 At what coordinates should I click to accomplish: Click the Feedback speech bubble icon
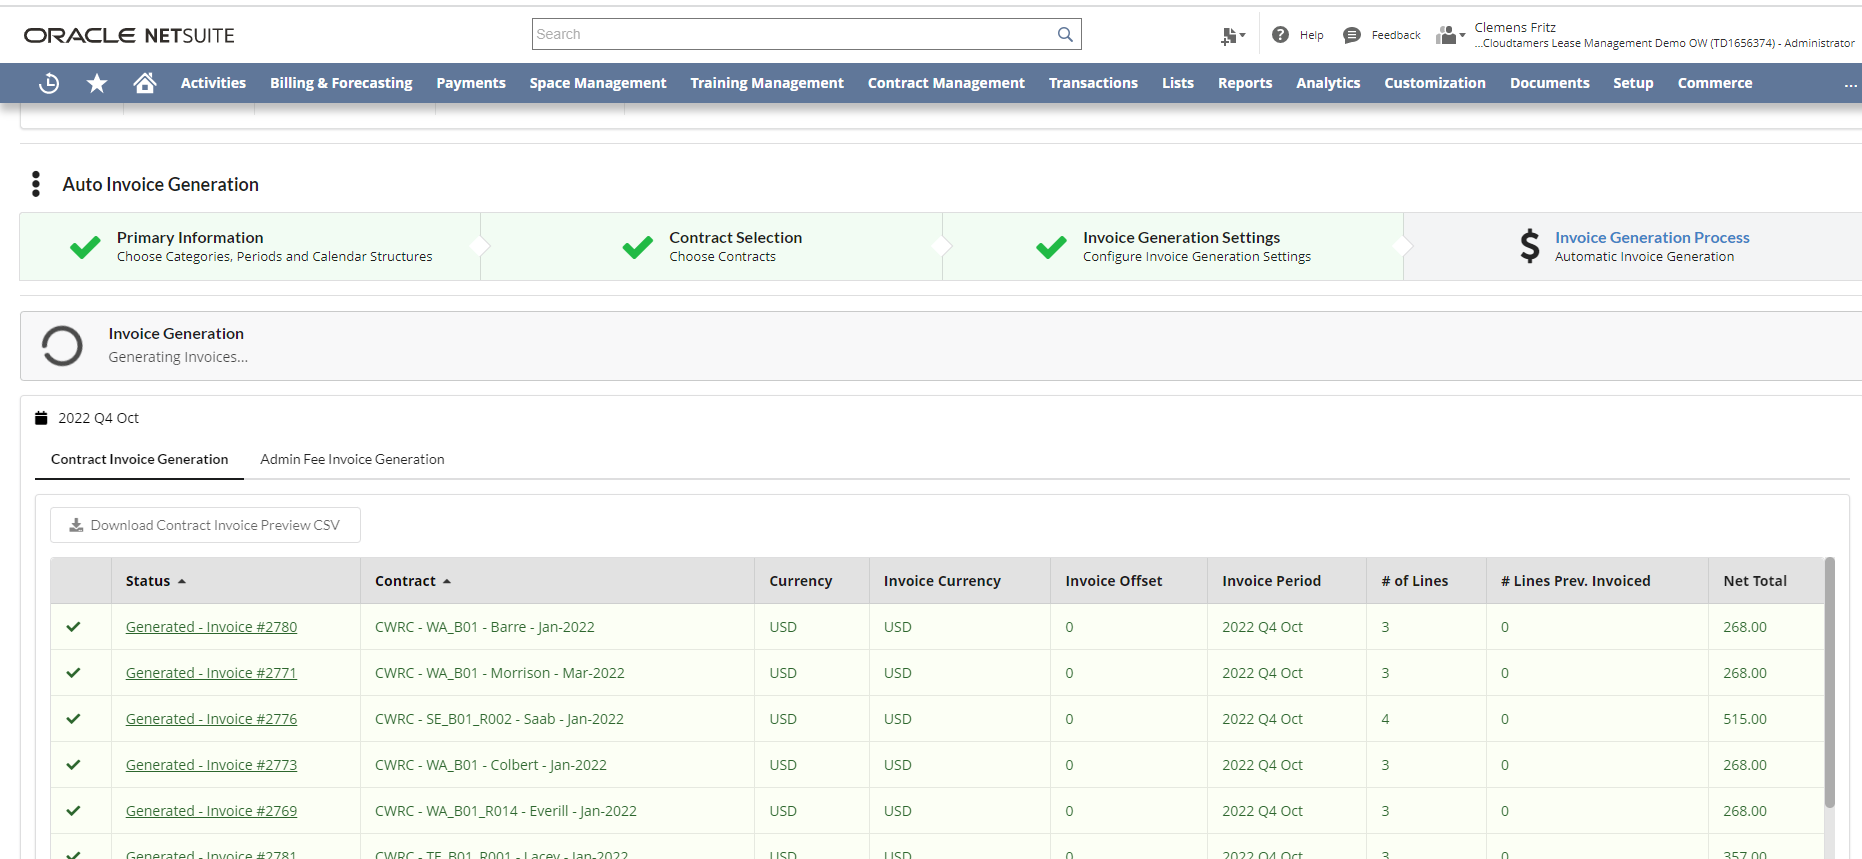(1352, 35)
